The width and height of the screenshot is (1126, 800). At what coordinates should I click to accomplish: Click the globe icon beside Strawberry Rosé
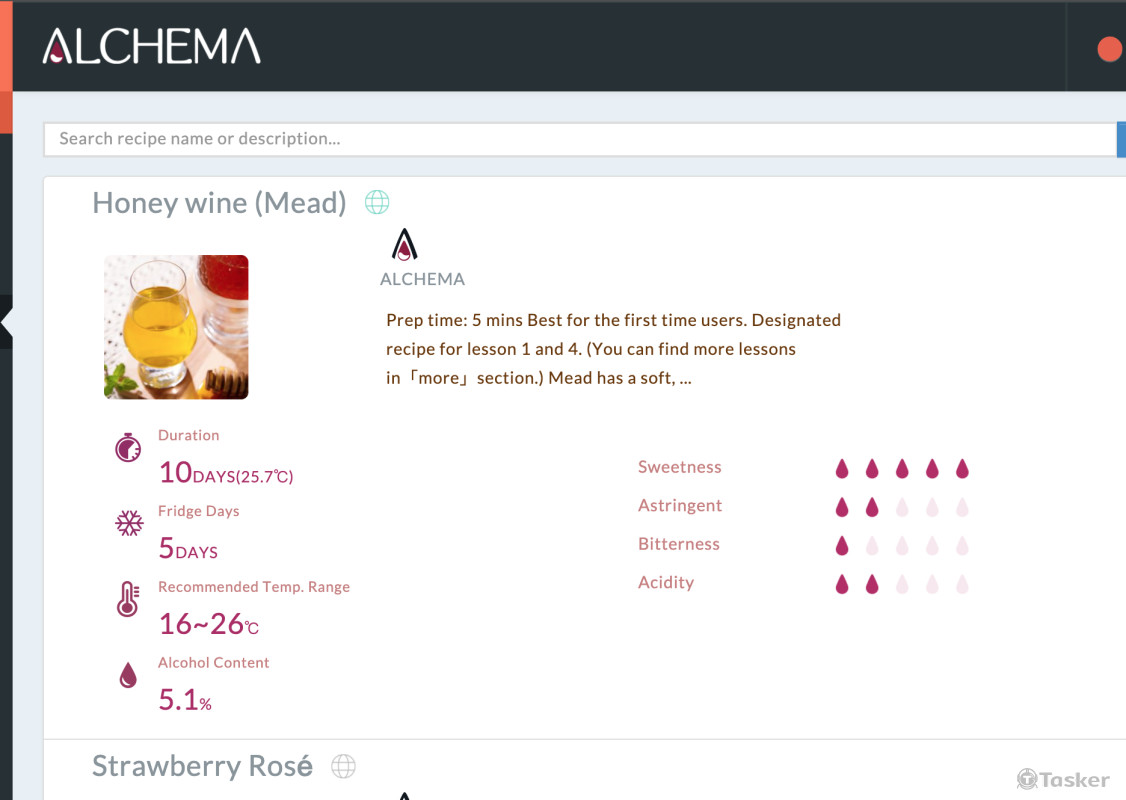tap(343, 767)
